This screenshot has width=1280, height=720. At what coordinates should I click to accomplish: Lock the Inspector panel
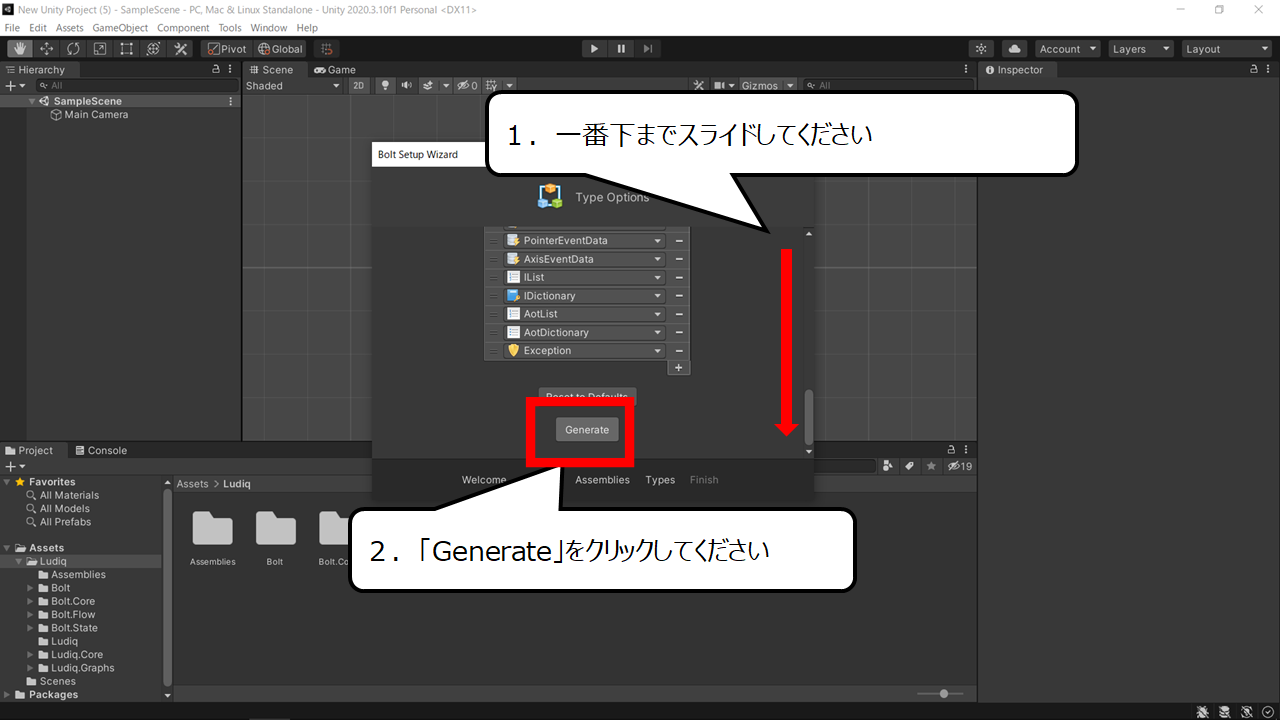[1255, 70]
